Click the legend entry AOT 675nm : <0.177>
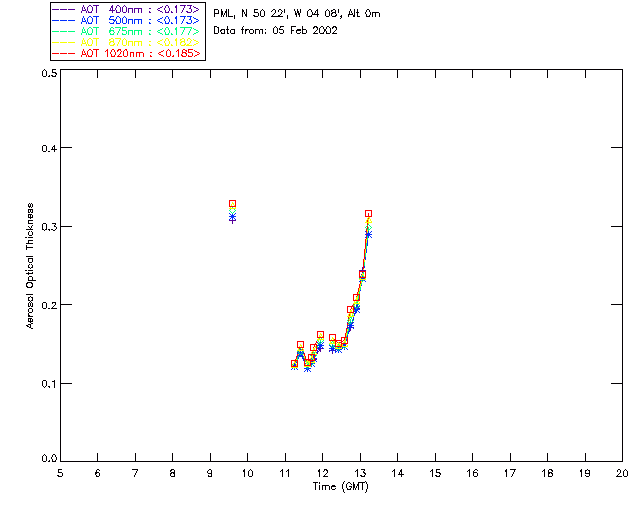 point(127,31)
